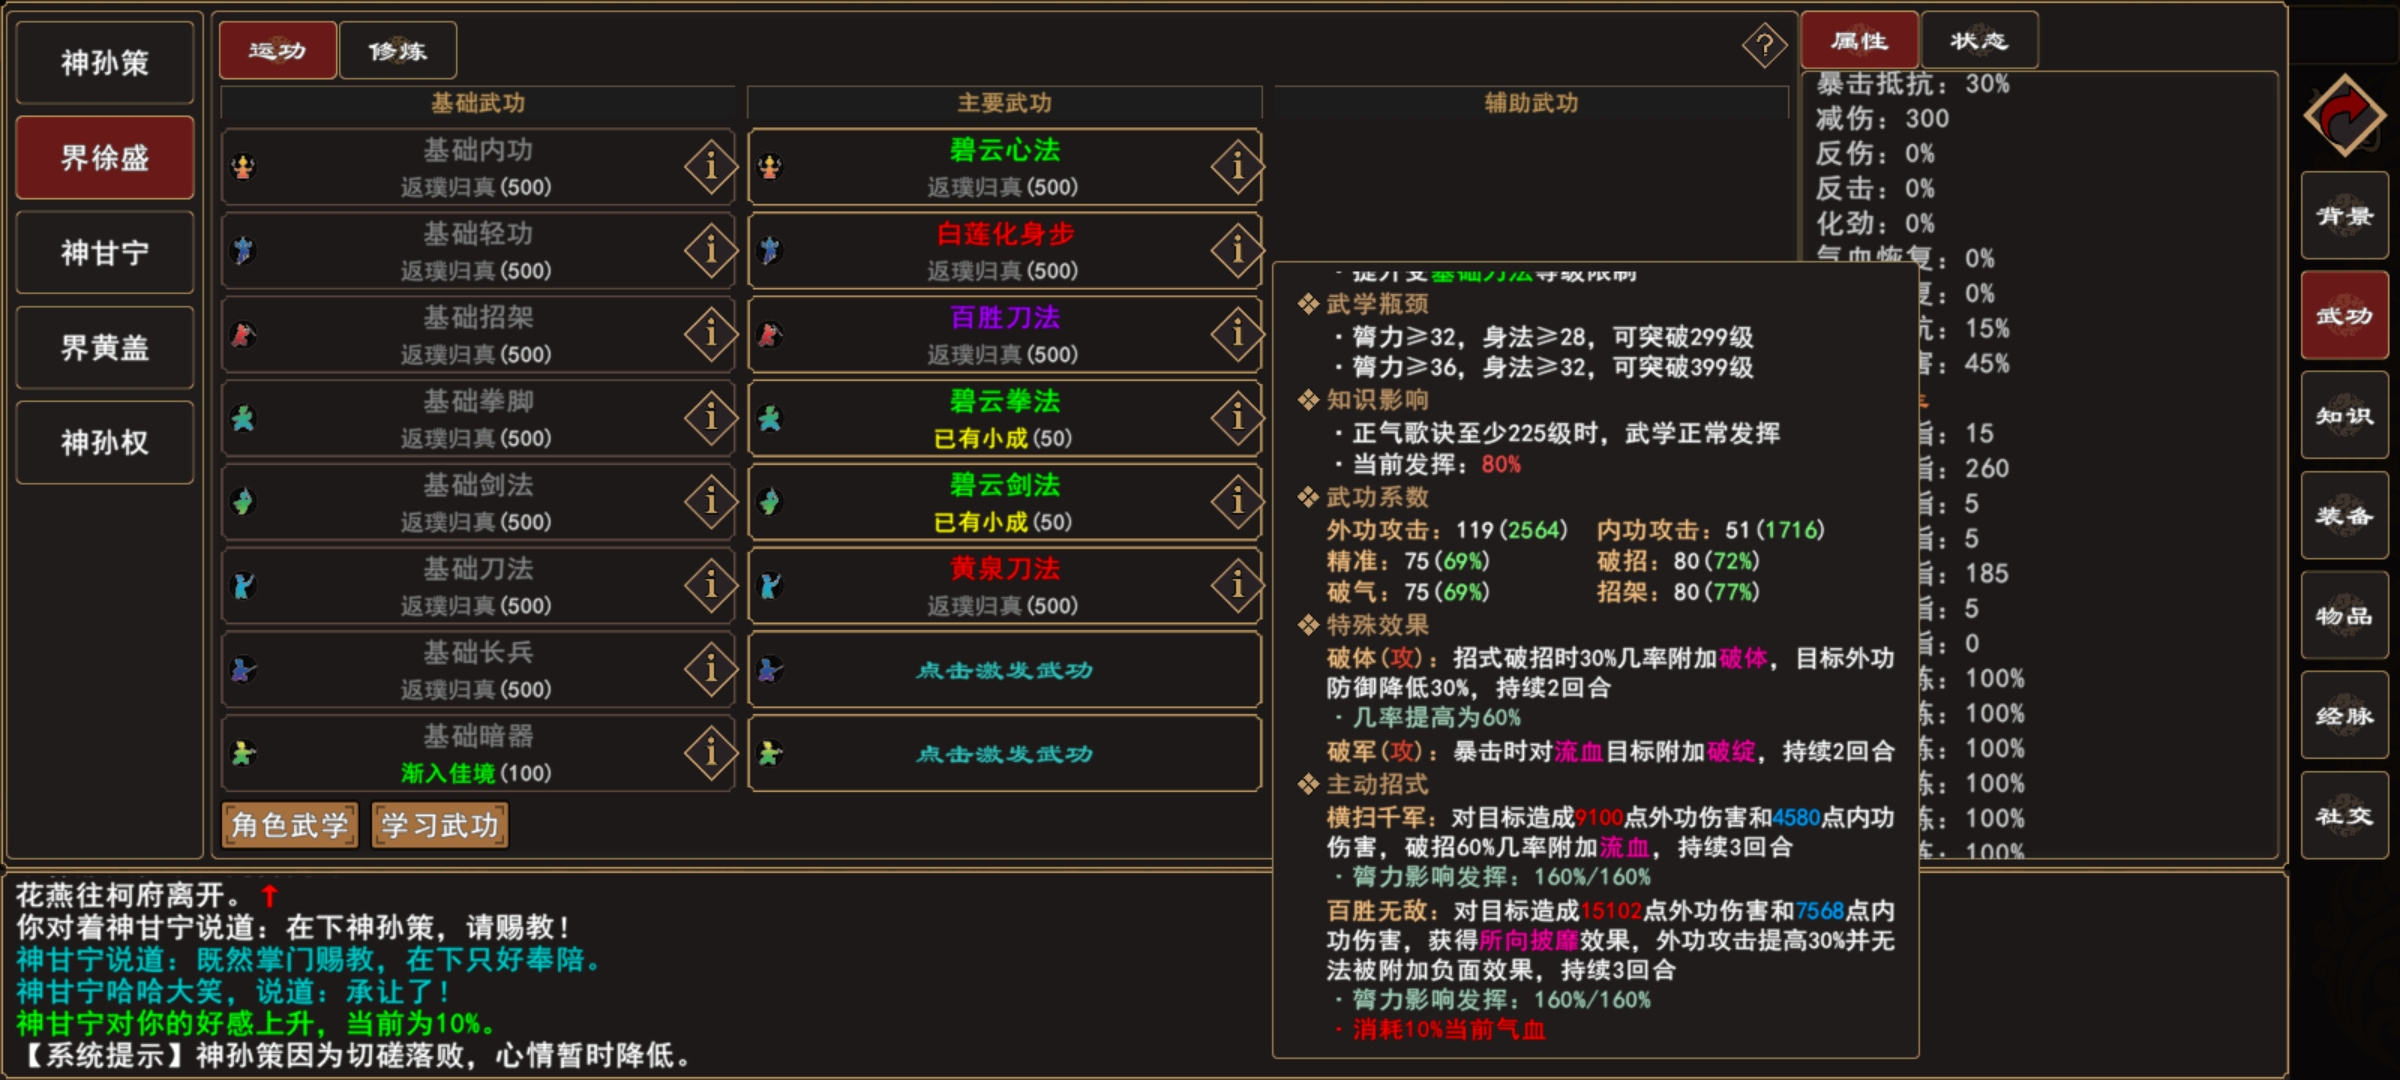Screen dimensions: 2400x1080
Task: Open the 知识 side menu
Action: (x=2345, y=416)
